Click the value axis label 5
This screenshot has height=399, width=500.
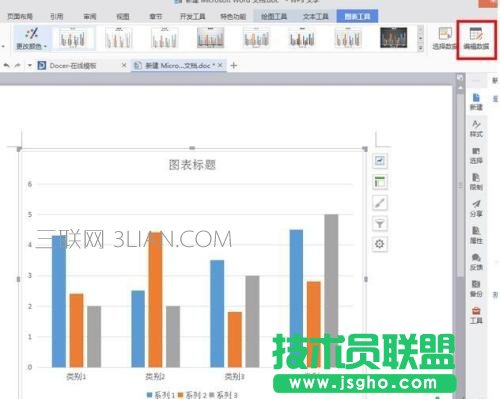click(x=30, y=215)
